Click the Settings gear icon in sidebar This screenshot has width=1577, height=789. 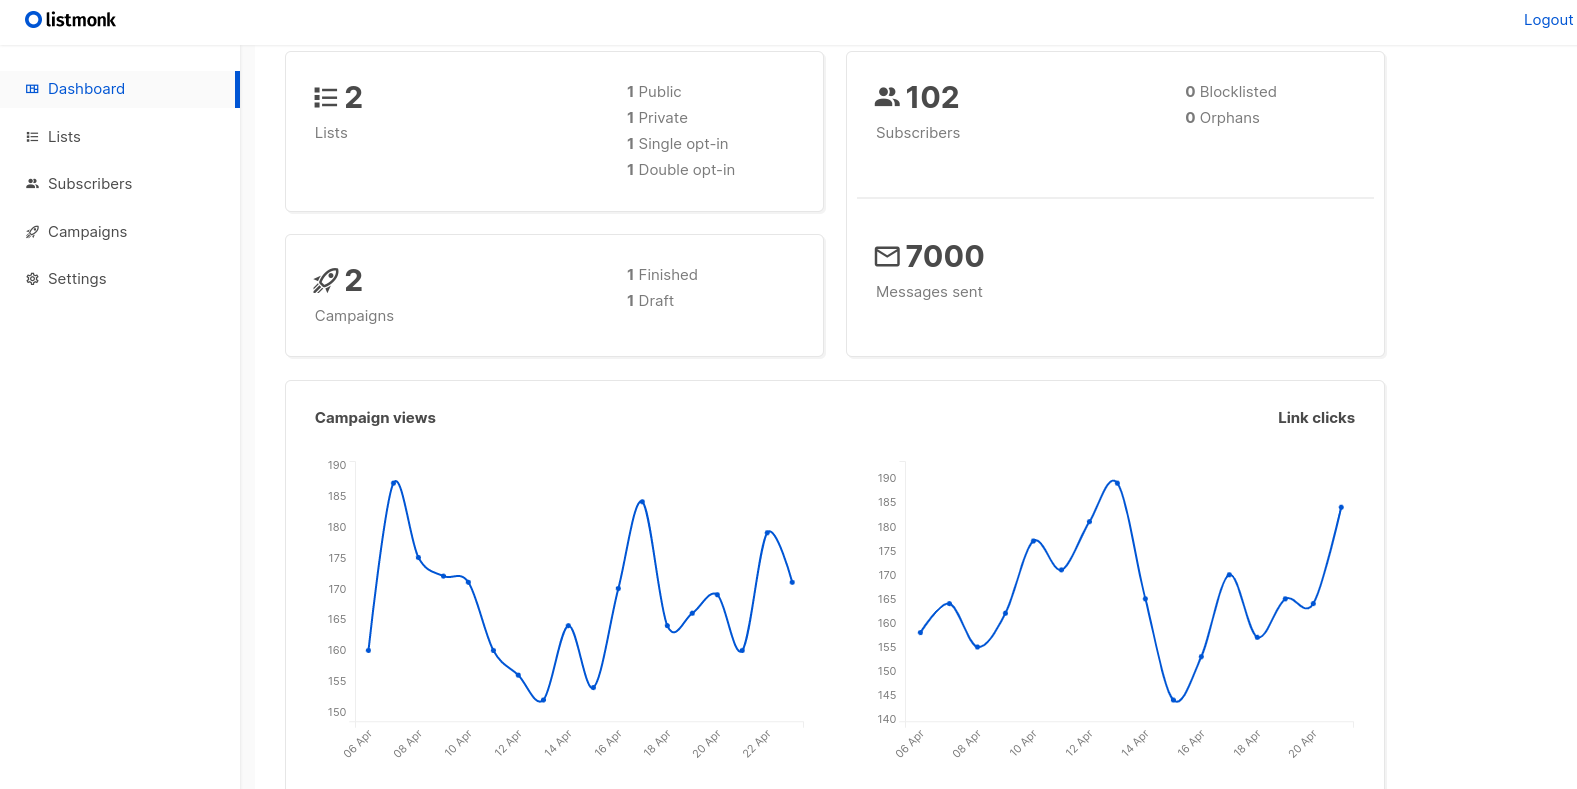click(x=32, y=279)
